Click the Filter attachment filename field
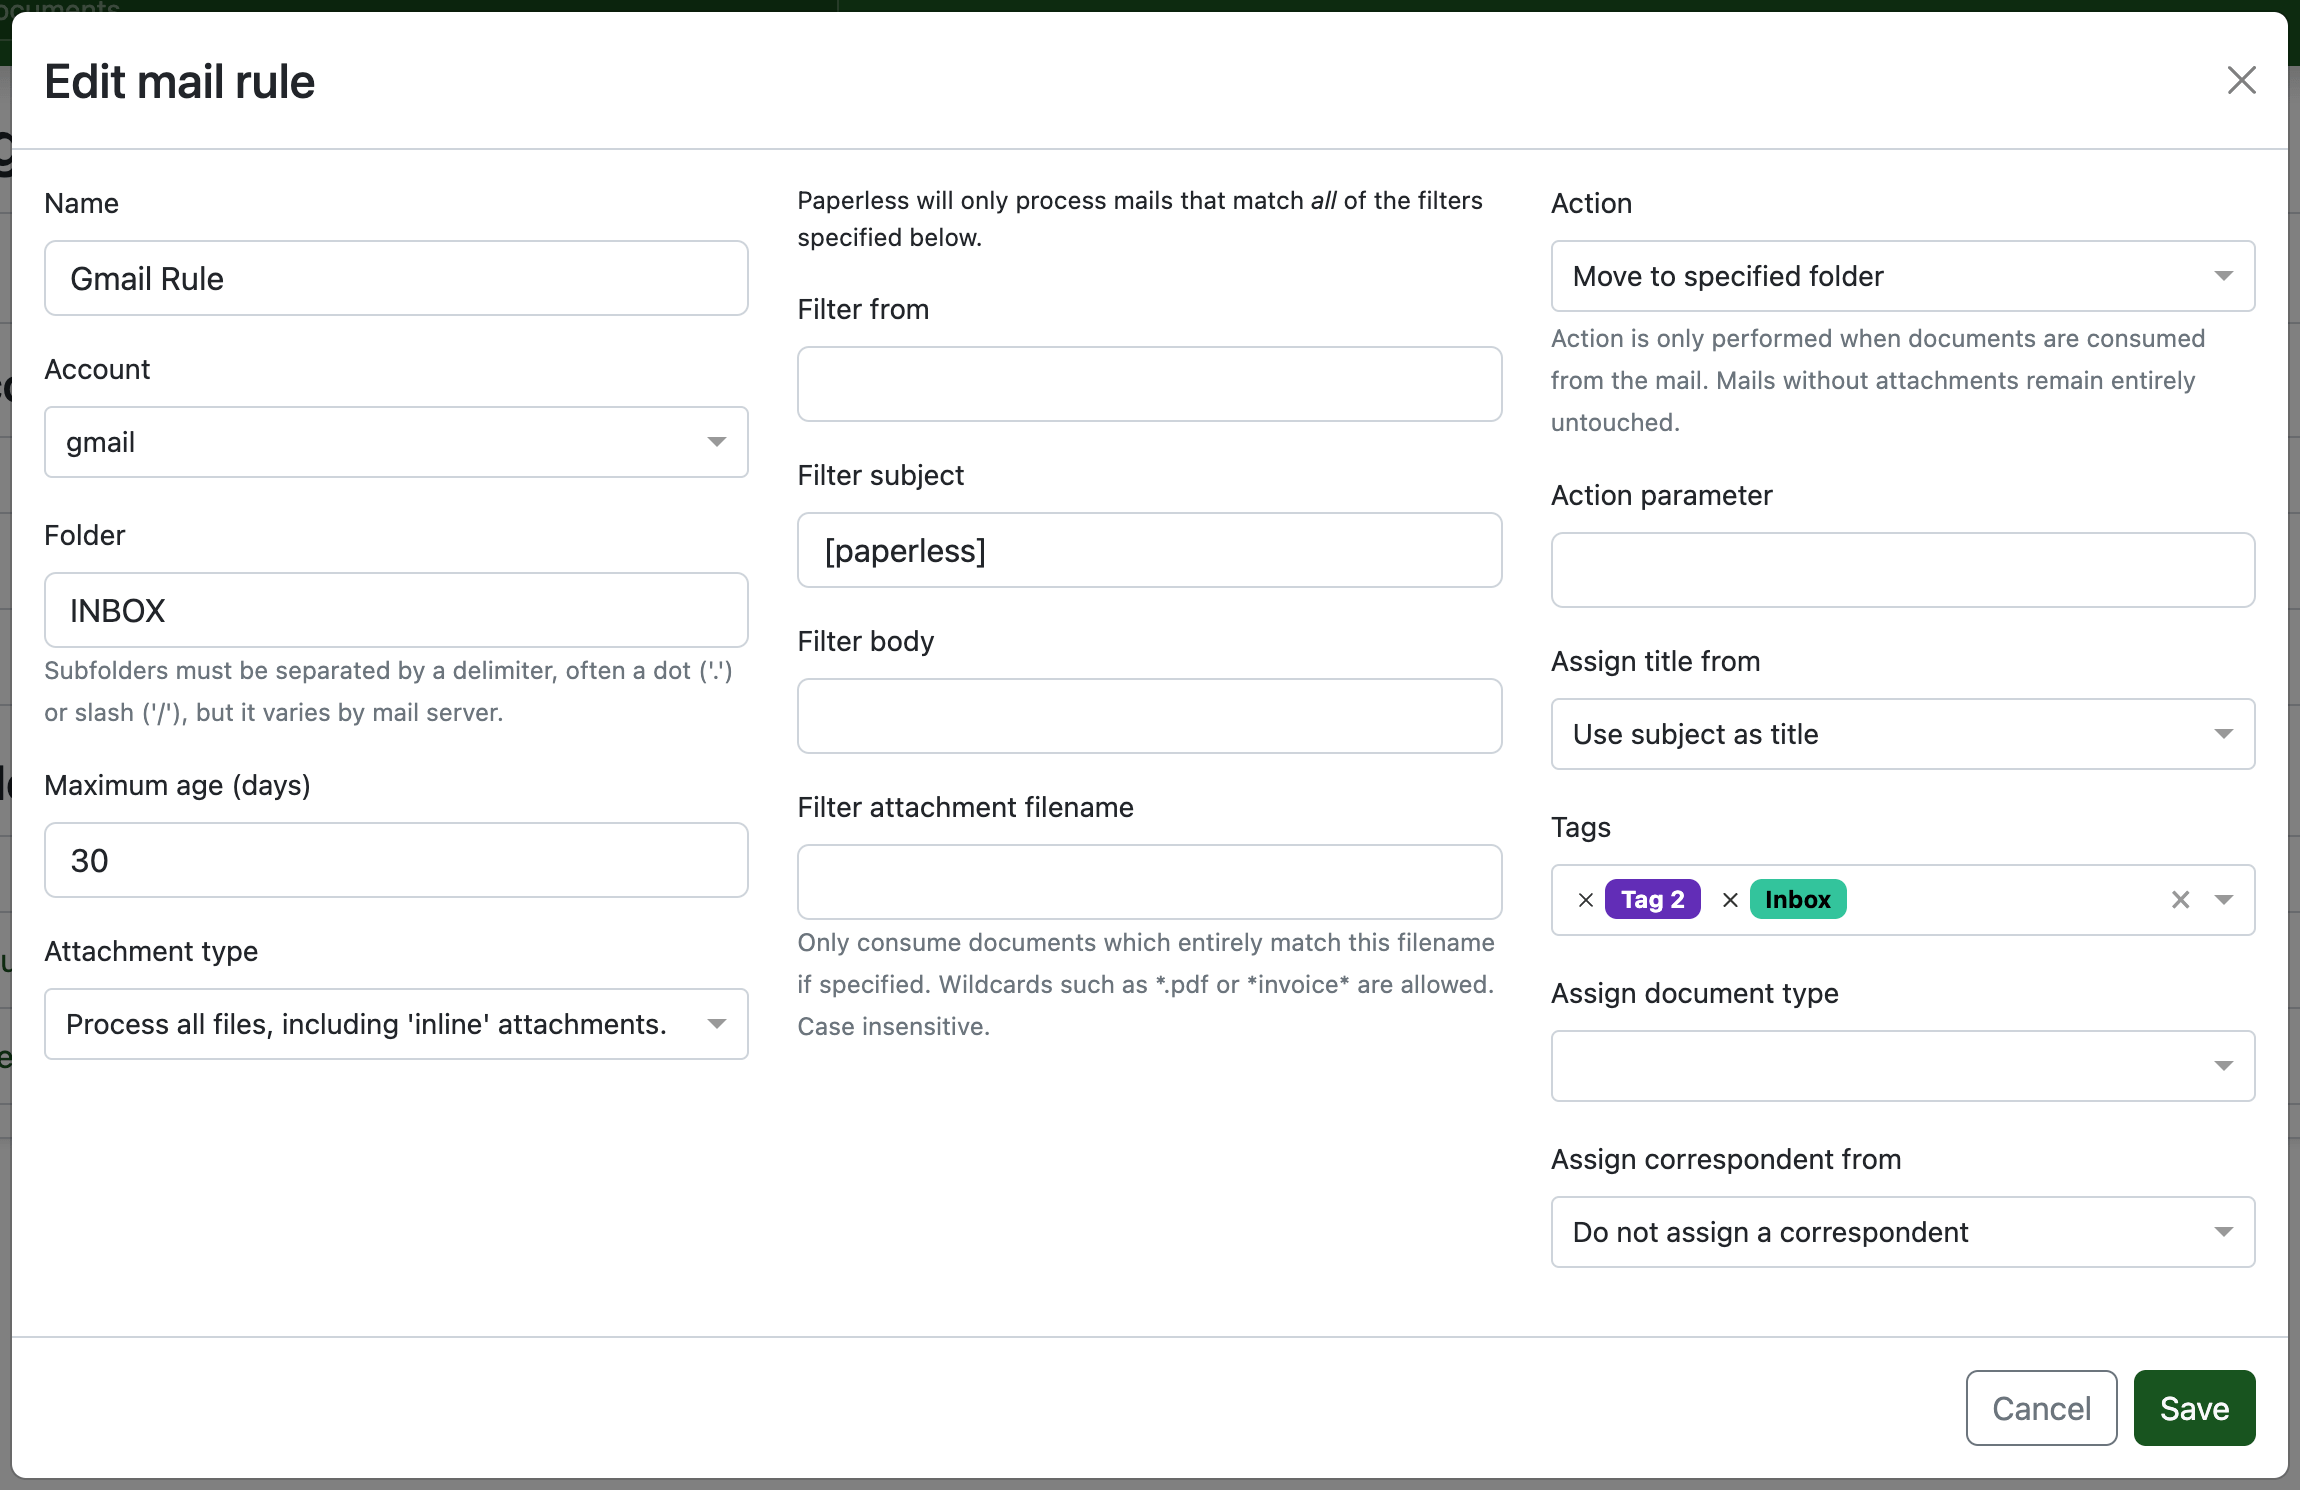The image size is (2300, 1490). coord(1149,882)
